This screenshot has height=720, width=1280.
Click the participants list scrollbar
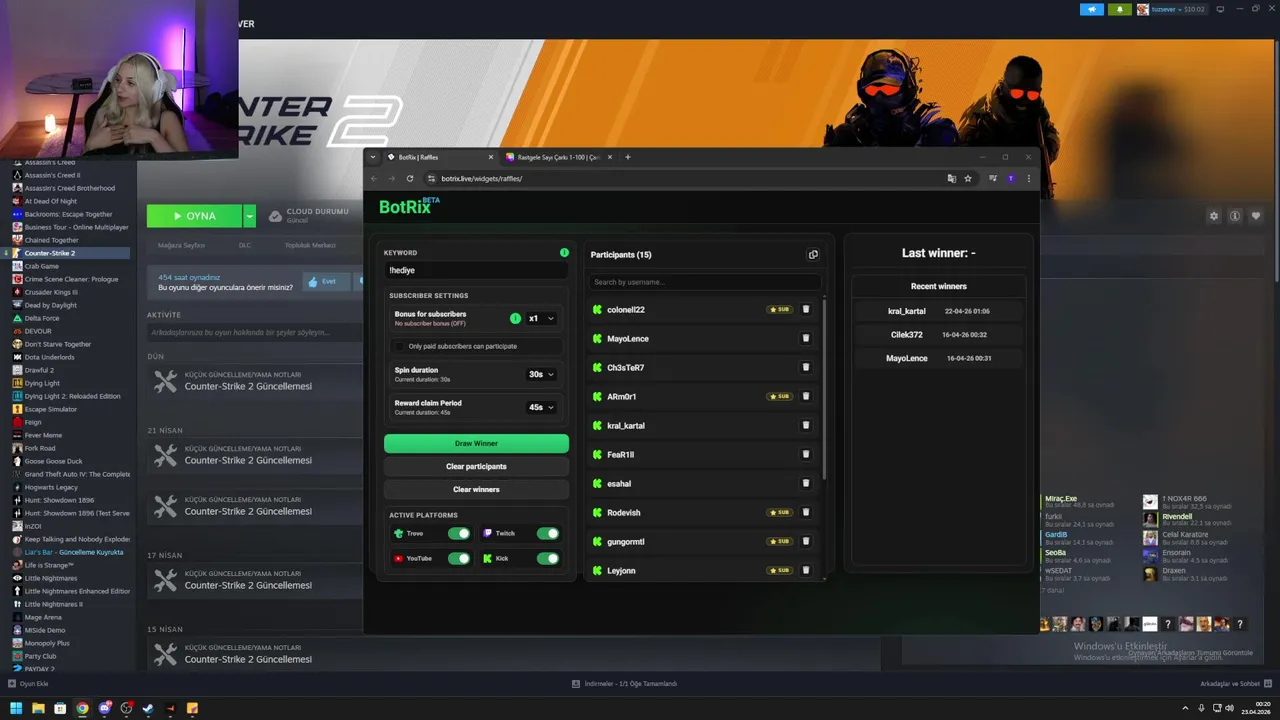click(x=825, y=390)
